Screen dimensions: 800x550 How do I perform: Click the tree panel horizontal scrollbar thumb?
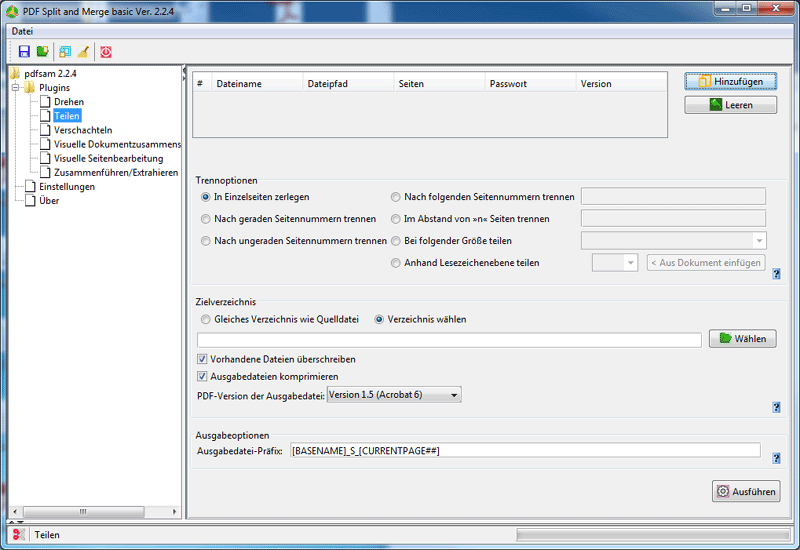84,511
